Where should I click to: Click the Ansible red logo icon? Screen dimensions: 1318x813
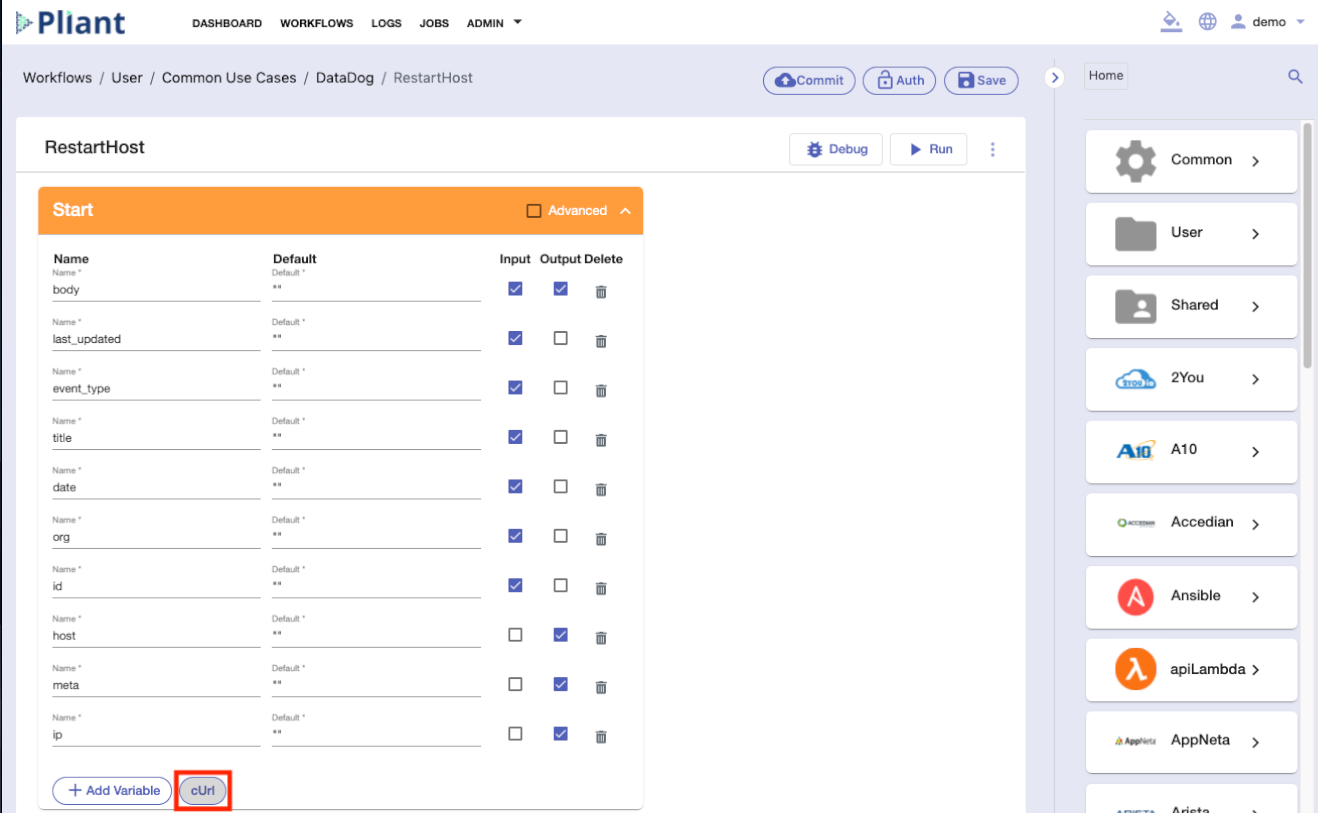(x=1135, y=597)
